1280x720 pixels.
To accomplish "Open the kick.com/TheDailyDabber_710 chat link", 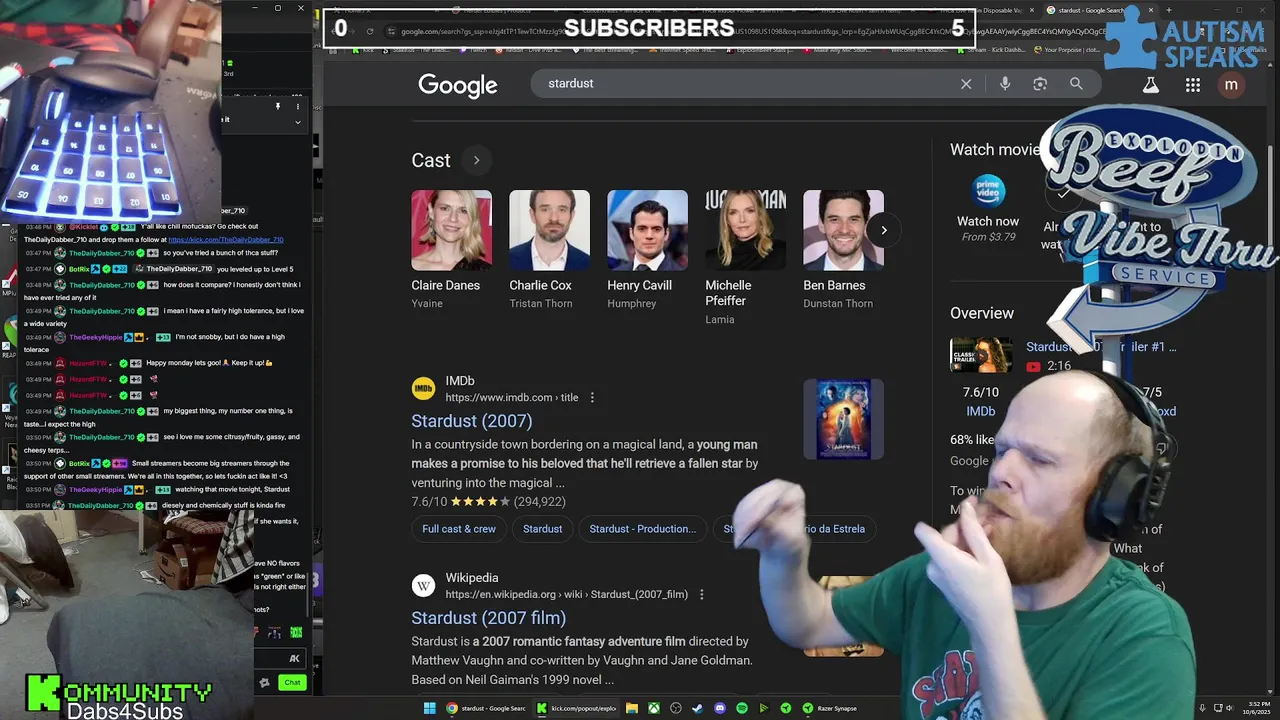I will (x=226, y=240).
